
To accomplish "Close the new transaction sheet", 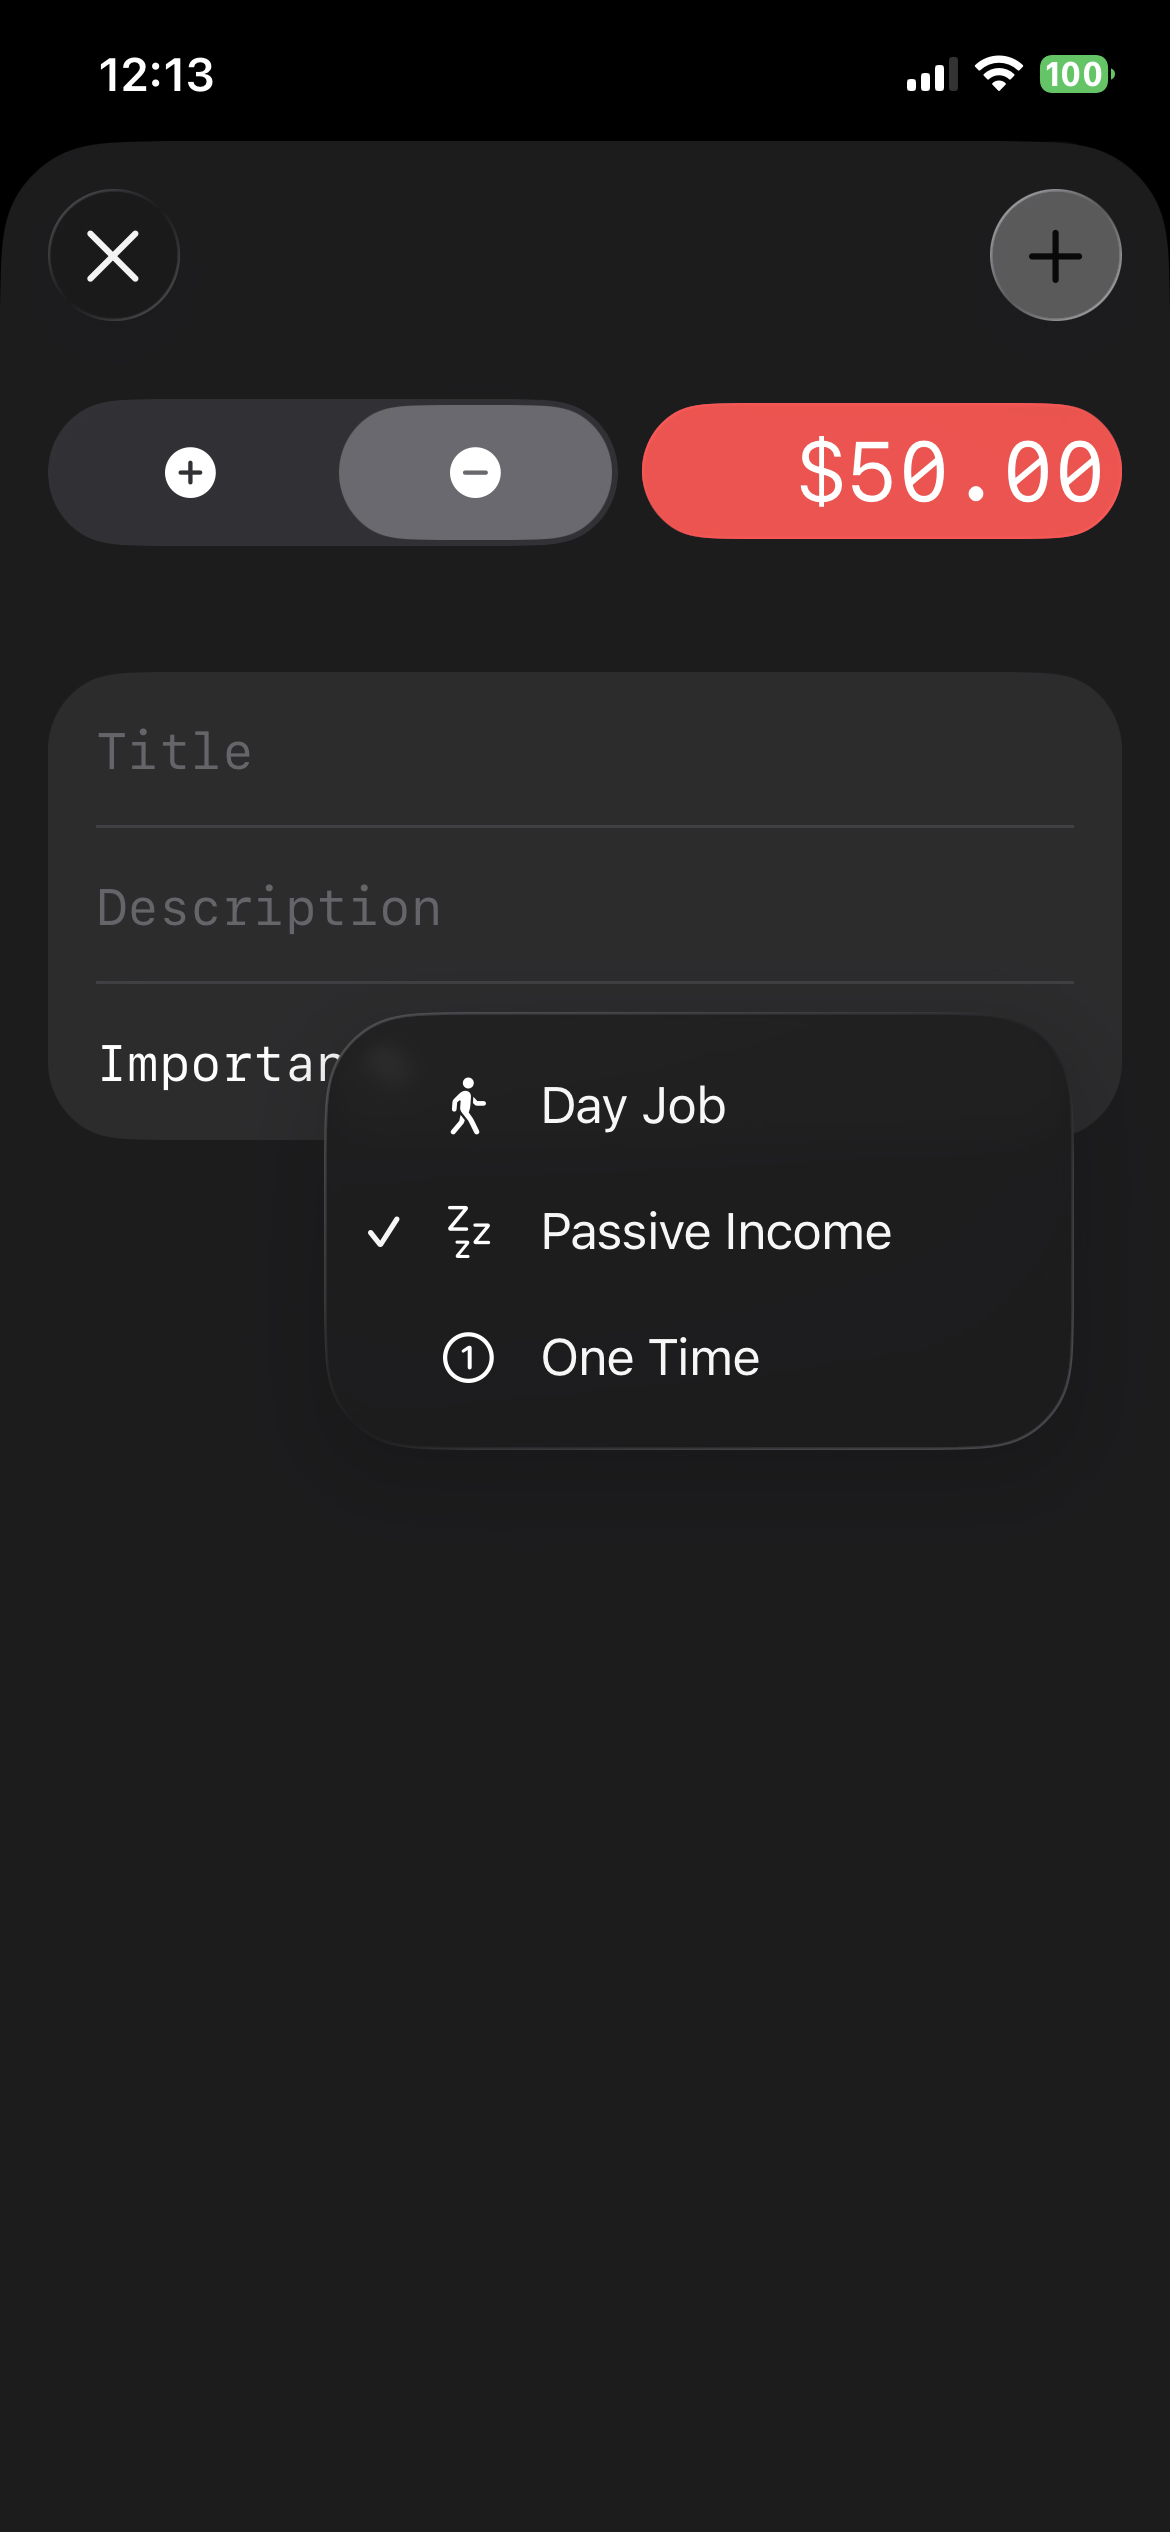I will point(113,255).
